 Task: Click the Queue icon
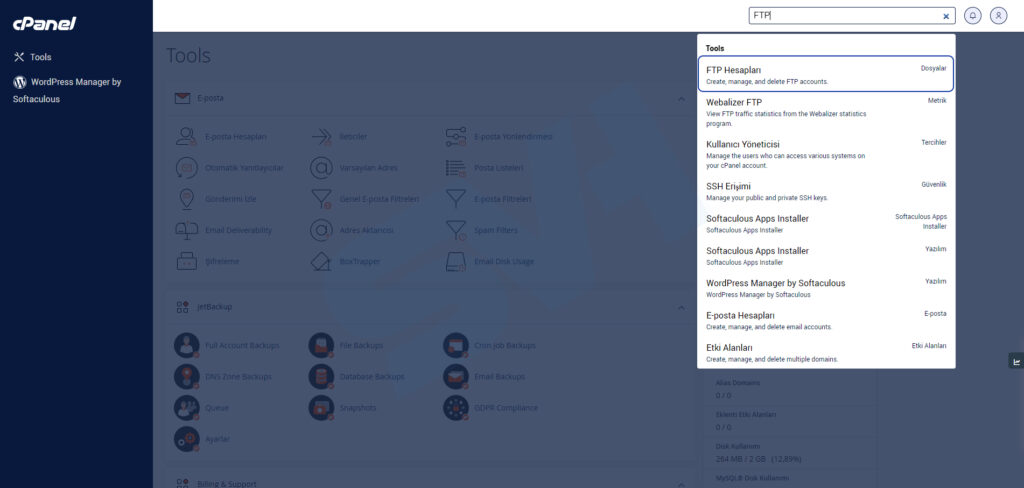[x=186, y=408]
